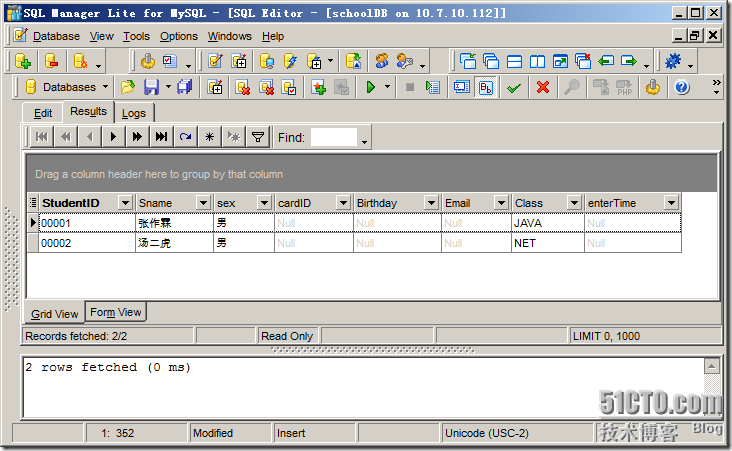Toggle the query window view icon before Bb
The height and width of the screenshot is (451, 732).
pyautogui.click(x=462, y=87)
